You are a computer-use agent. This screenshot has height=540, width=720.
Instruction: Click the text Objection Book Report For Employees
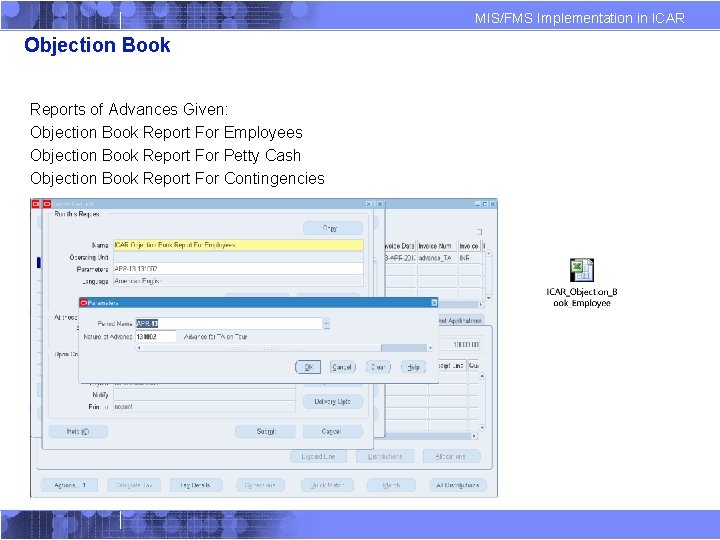(166, 132)
